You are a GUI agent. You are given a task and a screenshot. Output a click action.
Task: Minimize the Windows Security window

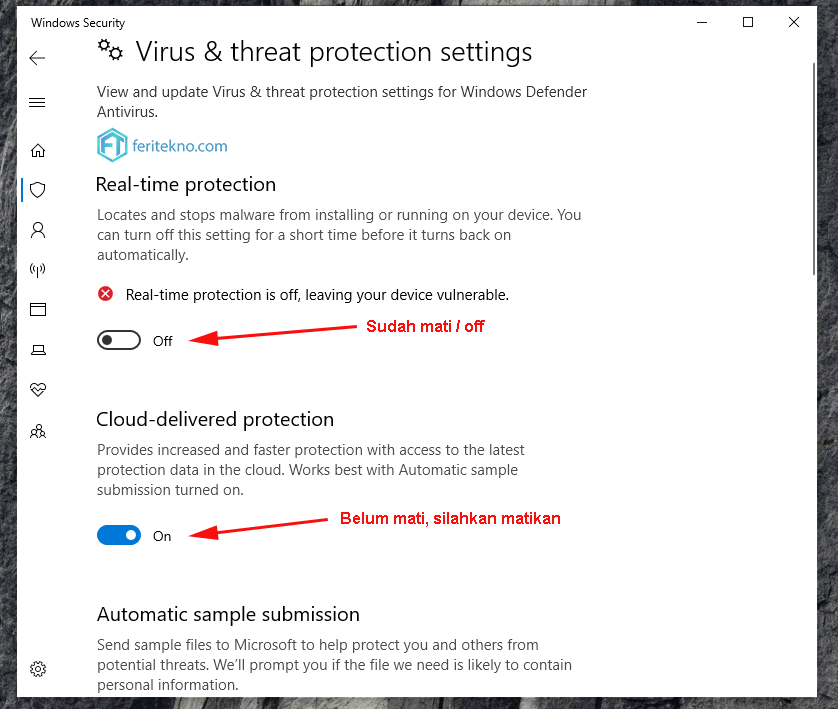(702, 22)
